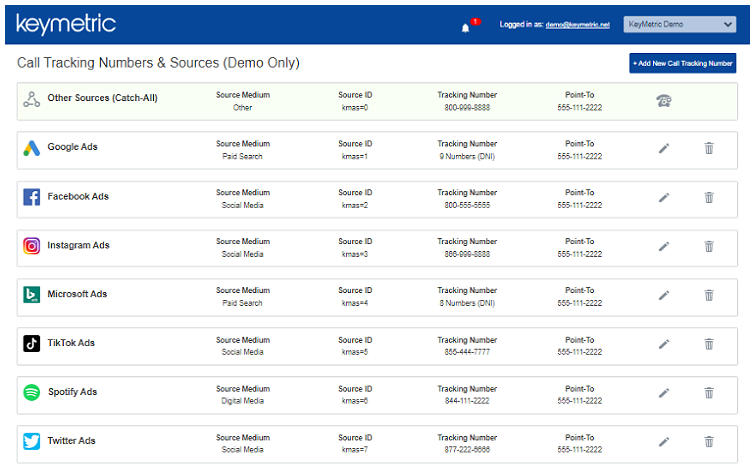Select the Other Sources (Catch-All) name
Screen dimensions: 755x473
pyautogui.click(x=102, y=98)
